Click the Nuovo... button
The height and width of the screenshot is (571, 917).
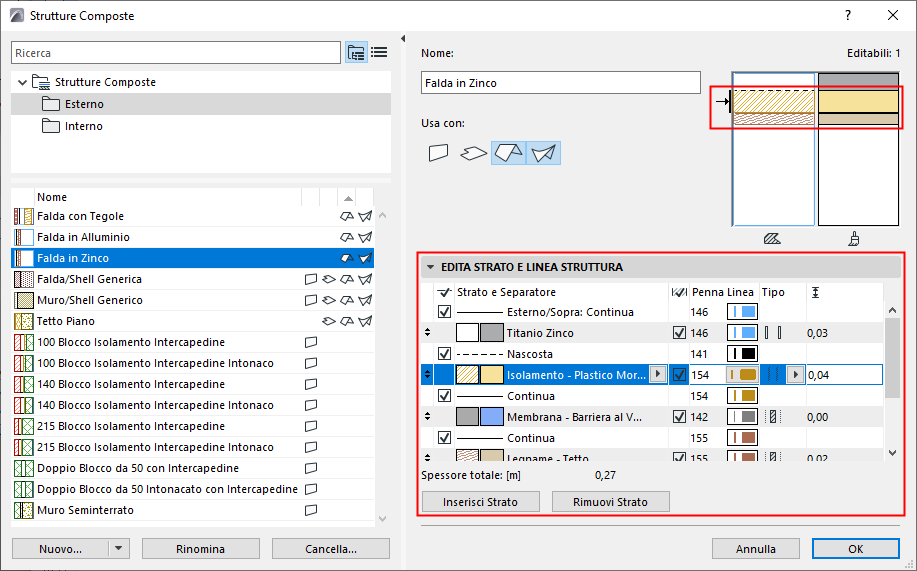point(60,549)
